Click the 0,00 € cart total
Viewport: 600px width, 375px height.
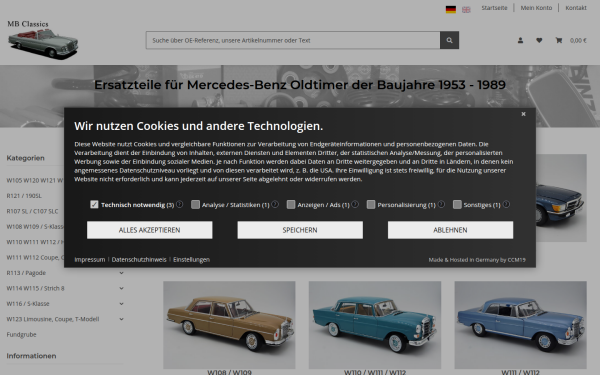[x=578, y=40]
